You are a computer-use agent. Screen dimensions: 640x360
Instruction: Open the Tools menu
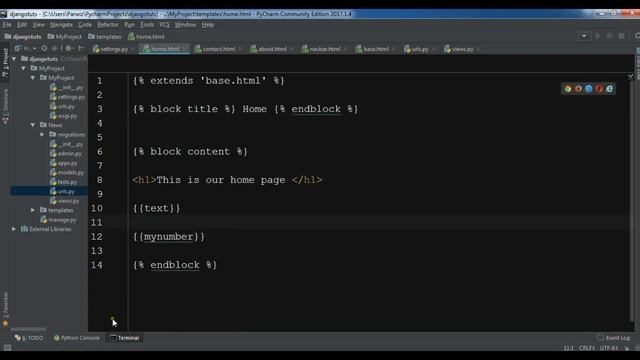147,24
